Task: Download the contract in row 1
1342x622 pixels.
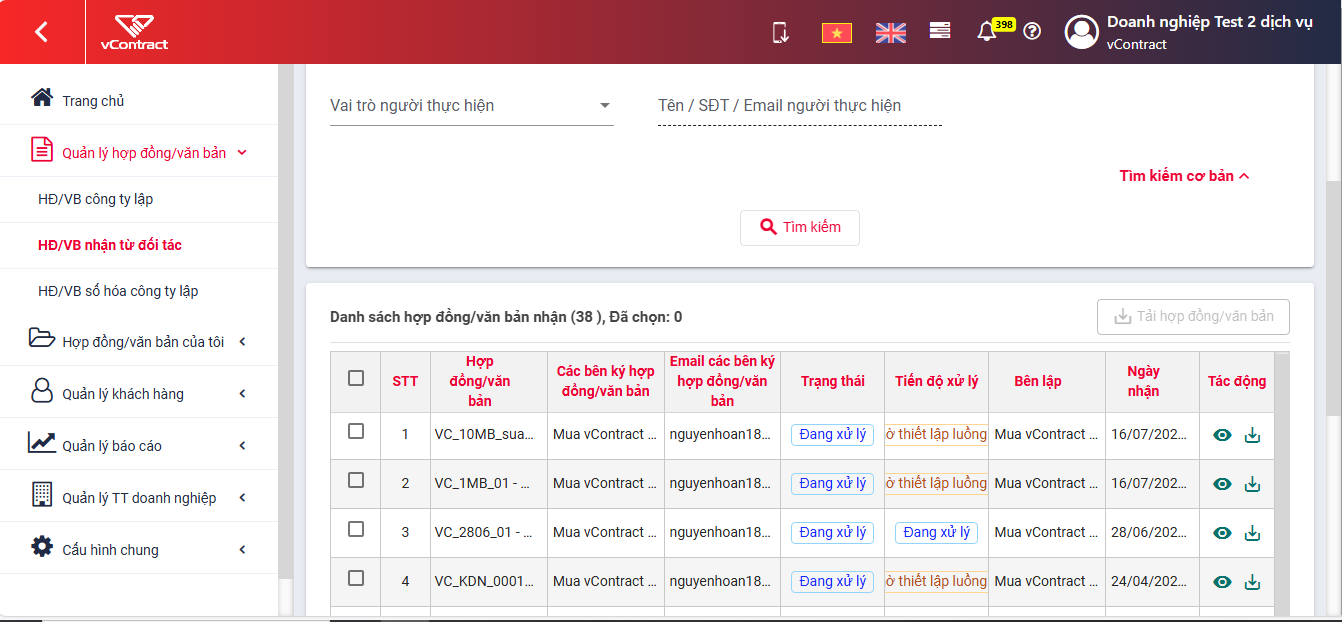Action: tap(1252, 435)
